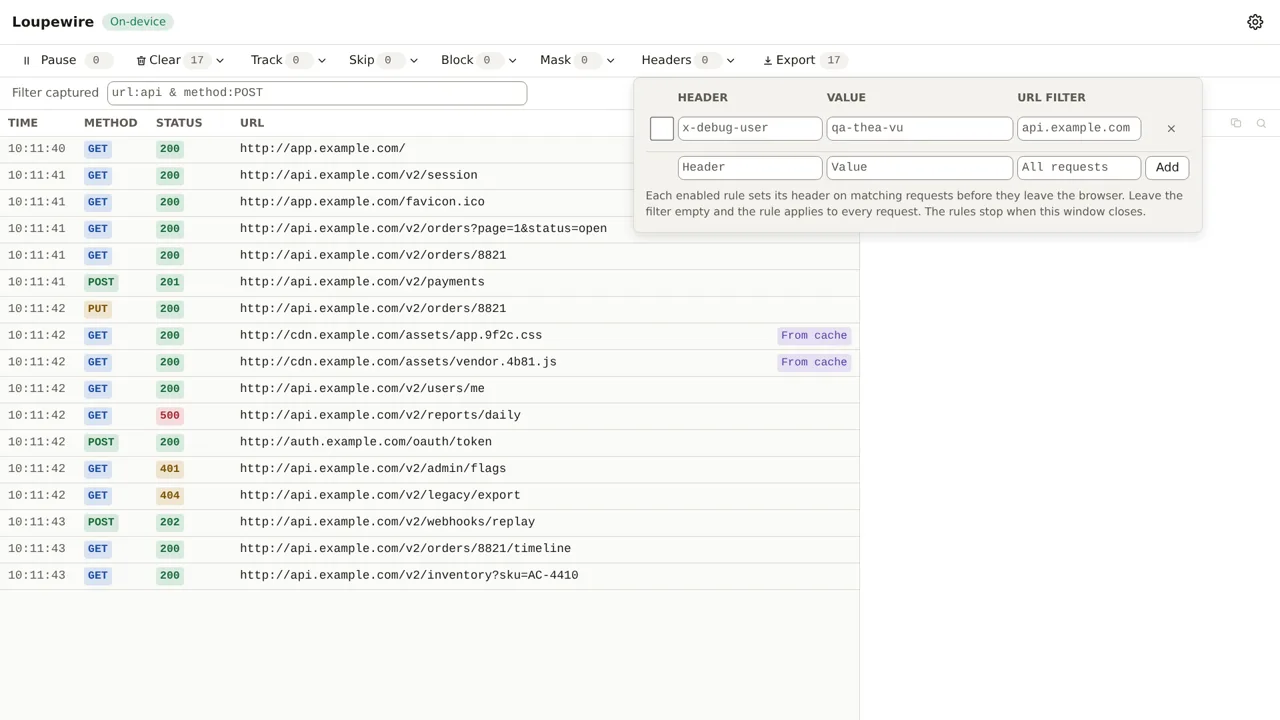Click the copy icon in the detail pane
This screenshot has width=1280, height=720.
coord(1236,123)
